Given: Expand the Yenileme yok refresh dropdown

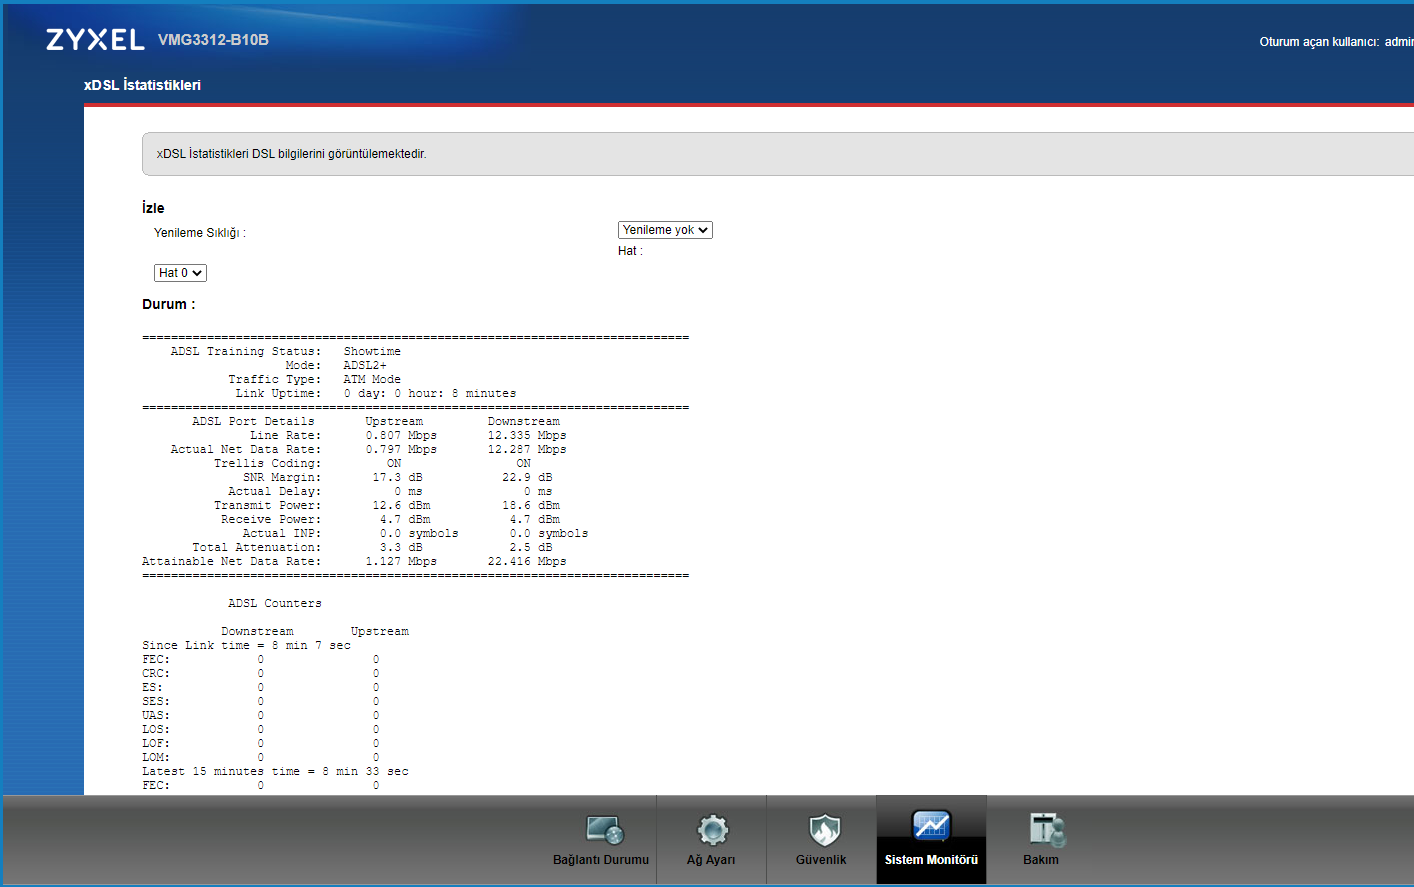Looking at the screenshot, I should pos(665,230).
